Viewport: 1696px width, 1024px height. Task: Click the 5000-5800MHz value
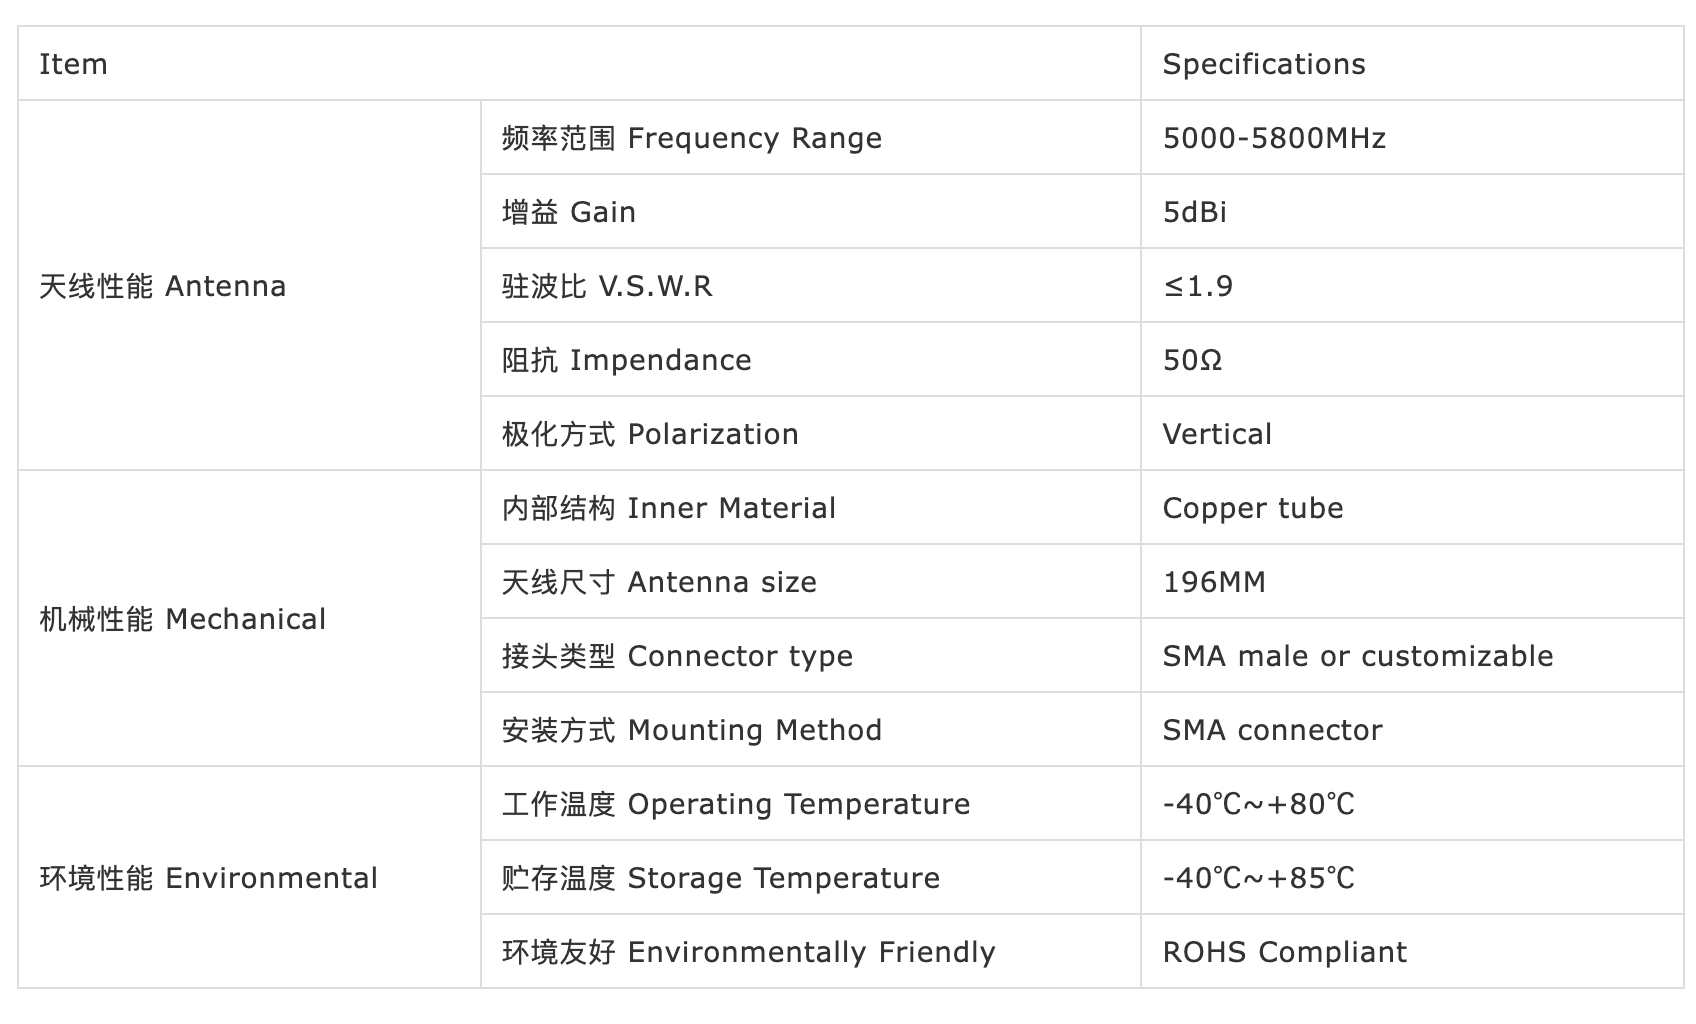(x=1273, y=138)
